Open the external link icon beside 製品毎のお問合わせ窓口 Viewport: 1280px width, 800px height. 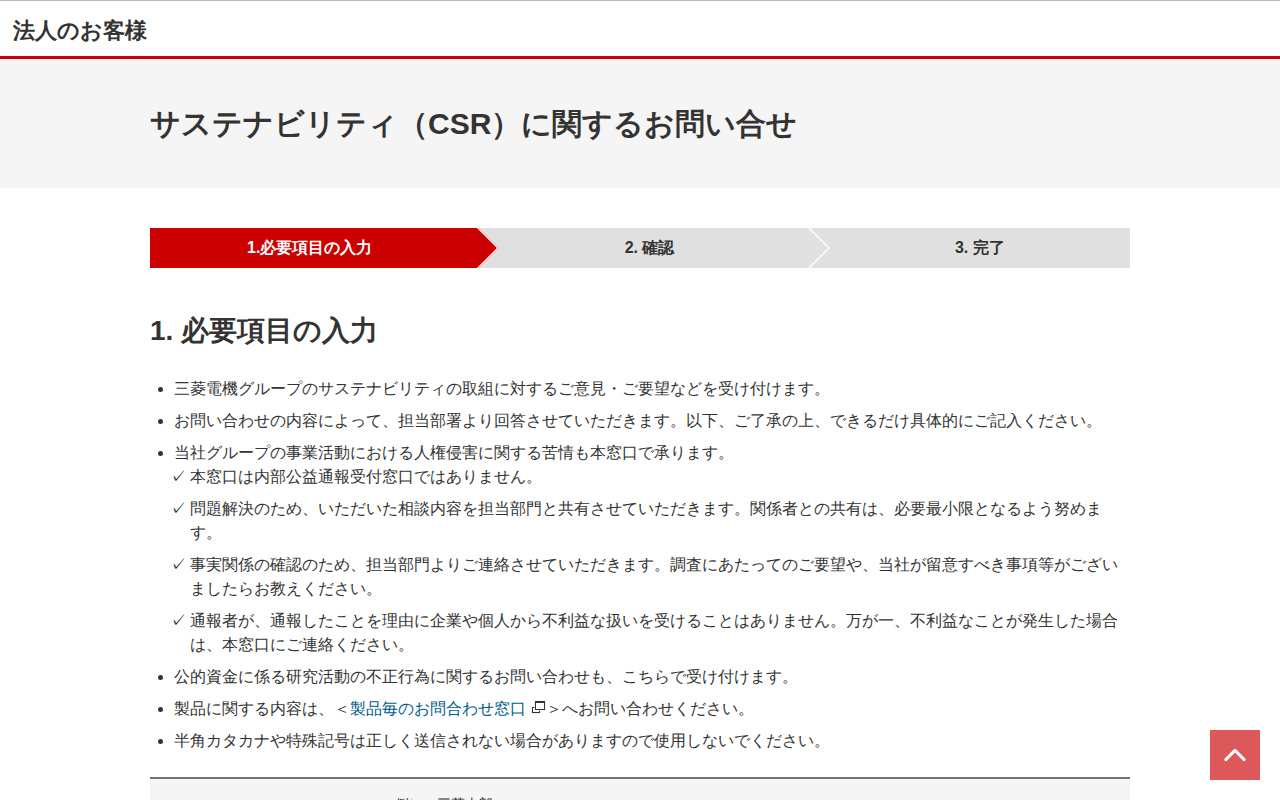[539, 709]
